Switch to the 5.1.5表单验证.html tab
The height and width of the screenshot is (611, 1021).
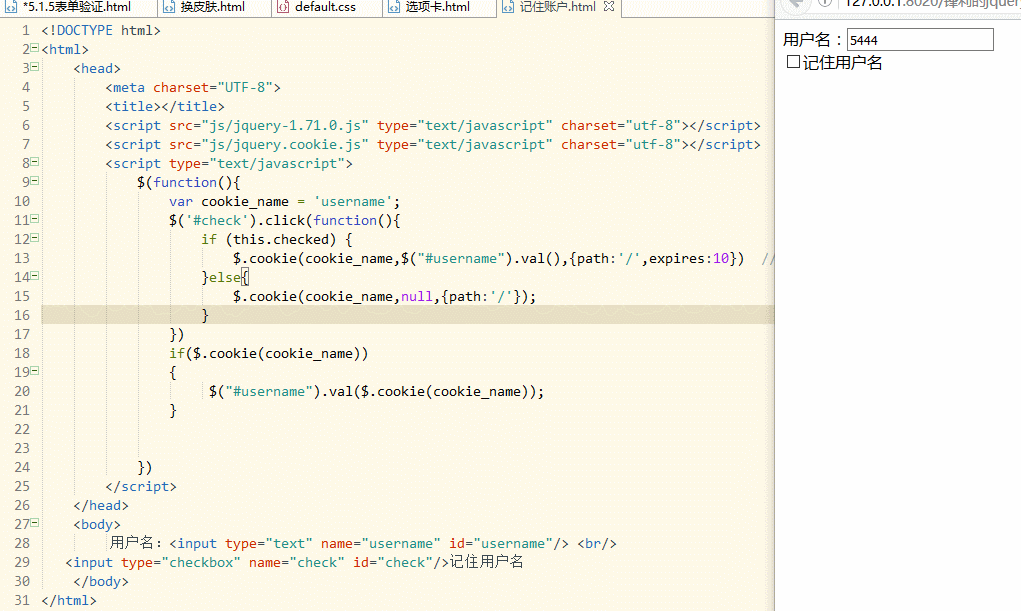pos(77,7)
